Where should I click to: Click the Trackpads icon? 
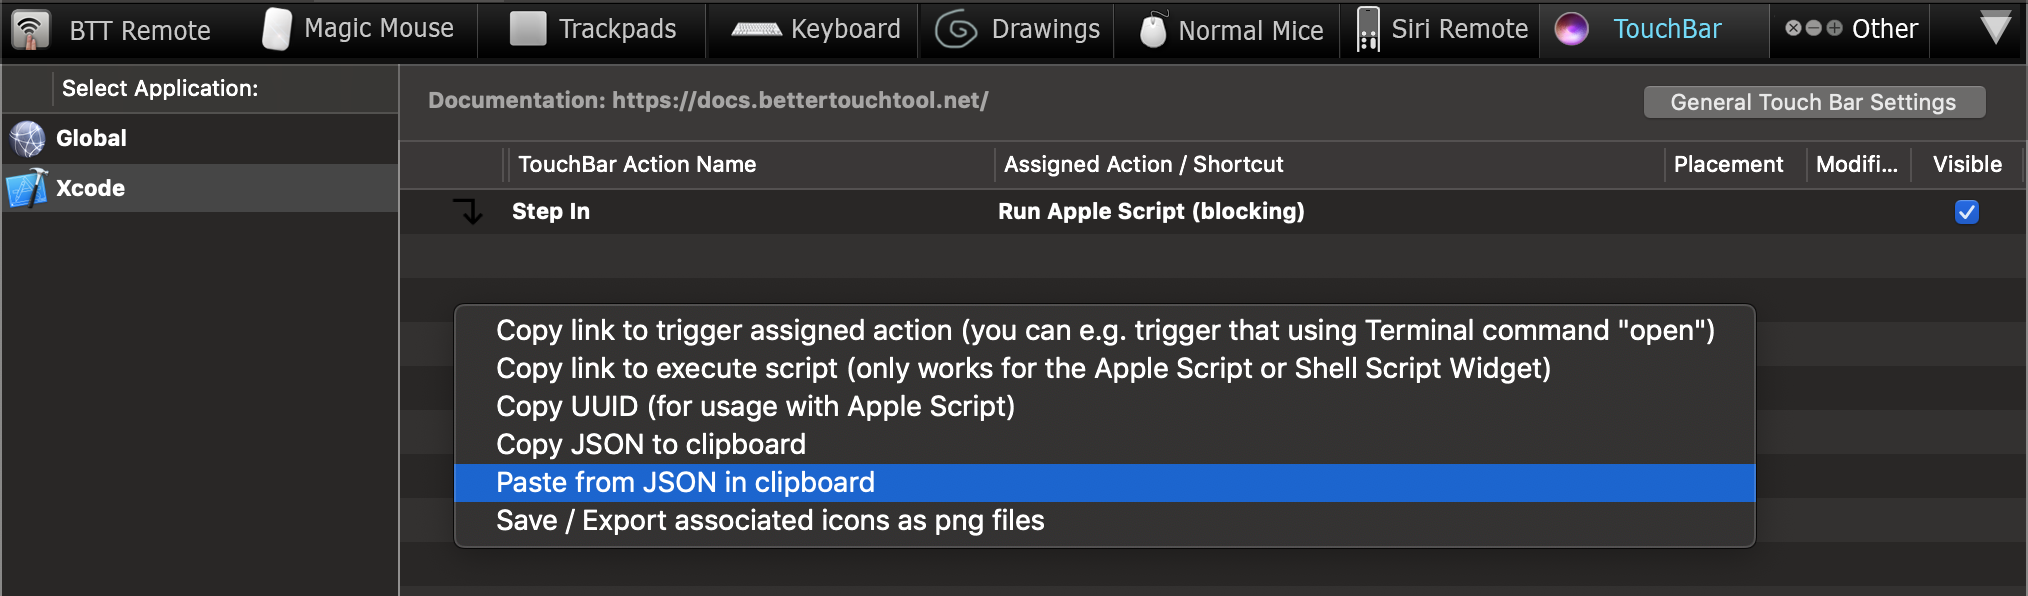527,29
